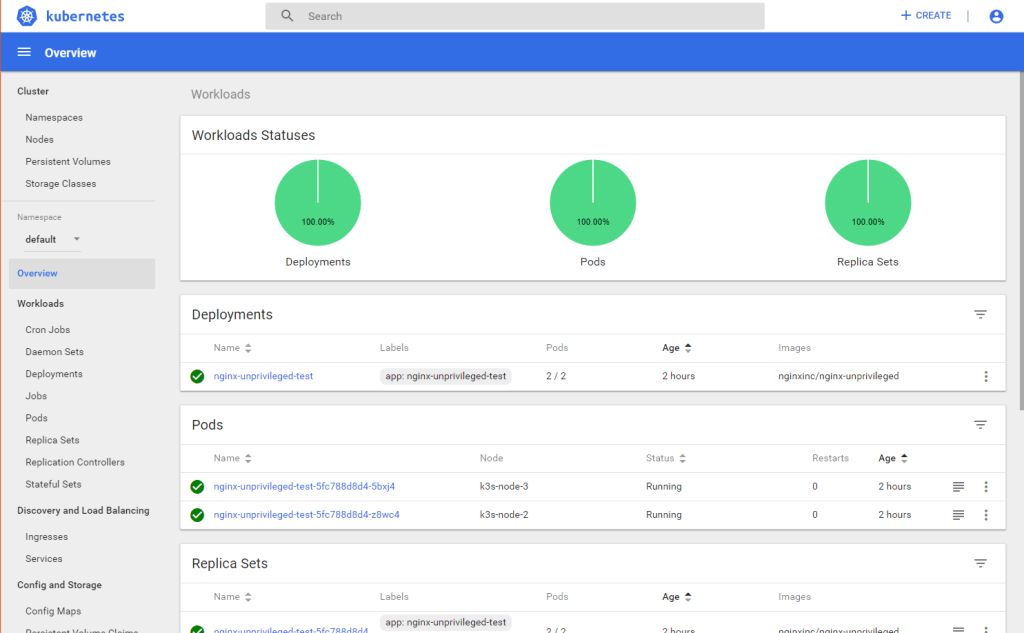The width and height of the screenshot is (1024, 633).
Task: Click the Kubernetes title text
Action: click(85, 16)
